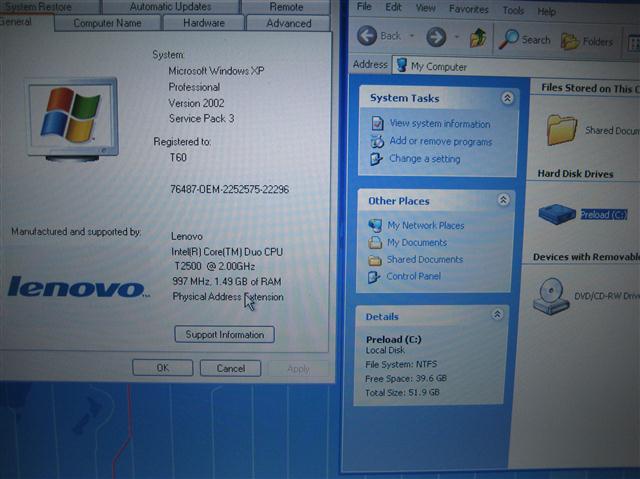Open the Tools menu
640x479 pixels.
(513, 10)
